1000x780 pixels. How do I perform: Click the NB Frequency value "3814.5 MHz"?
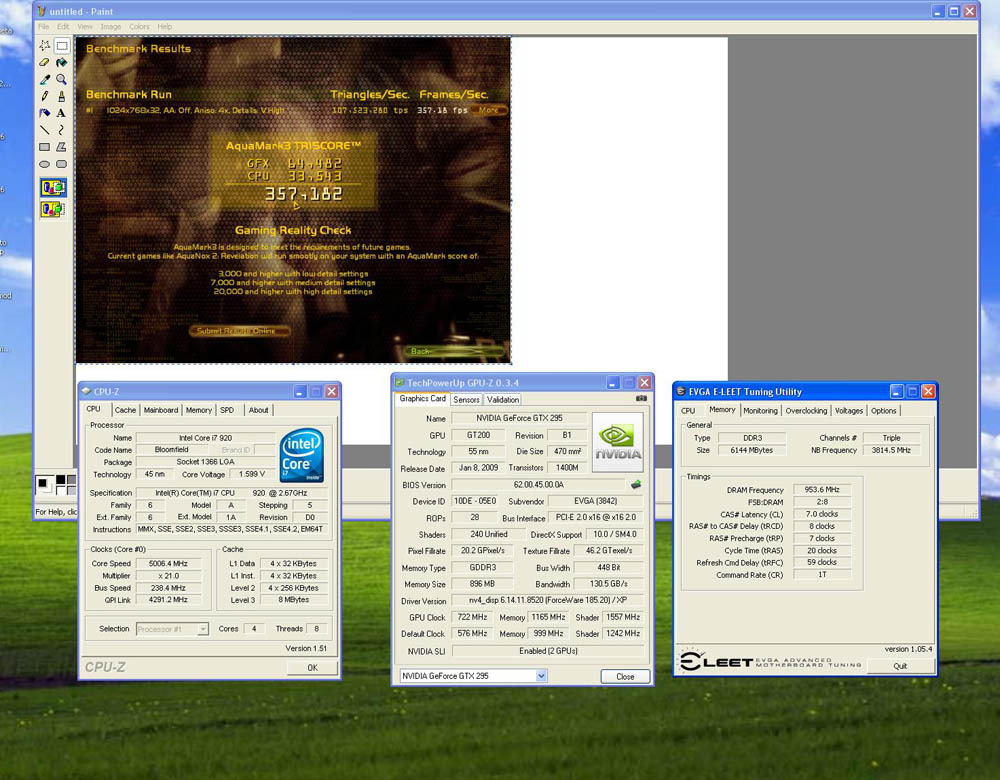(891, 450)
